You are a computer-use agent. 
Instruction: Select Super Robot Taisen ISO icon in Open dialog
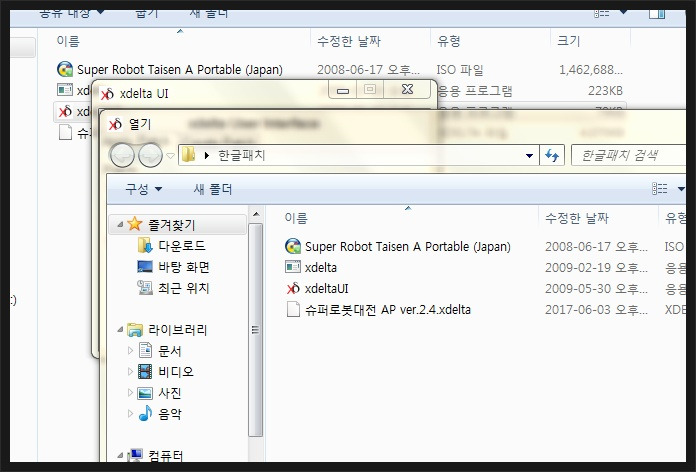[x=293, y=246]
